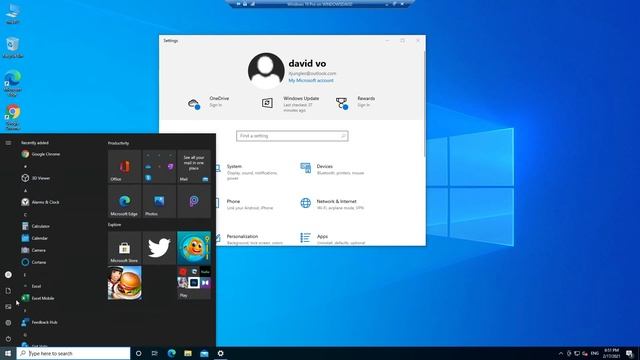Click the Find a setting search field

(x=292, y=136)
